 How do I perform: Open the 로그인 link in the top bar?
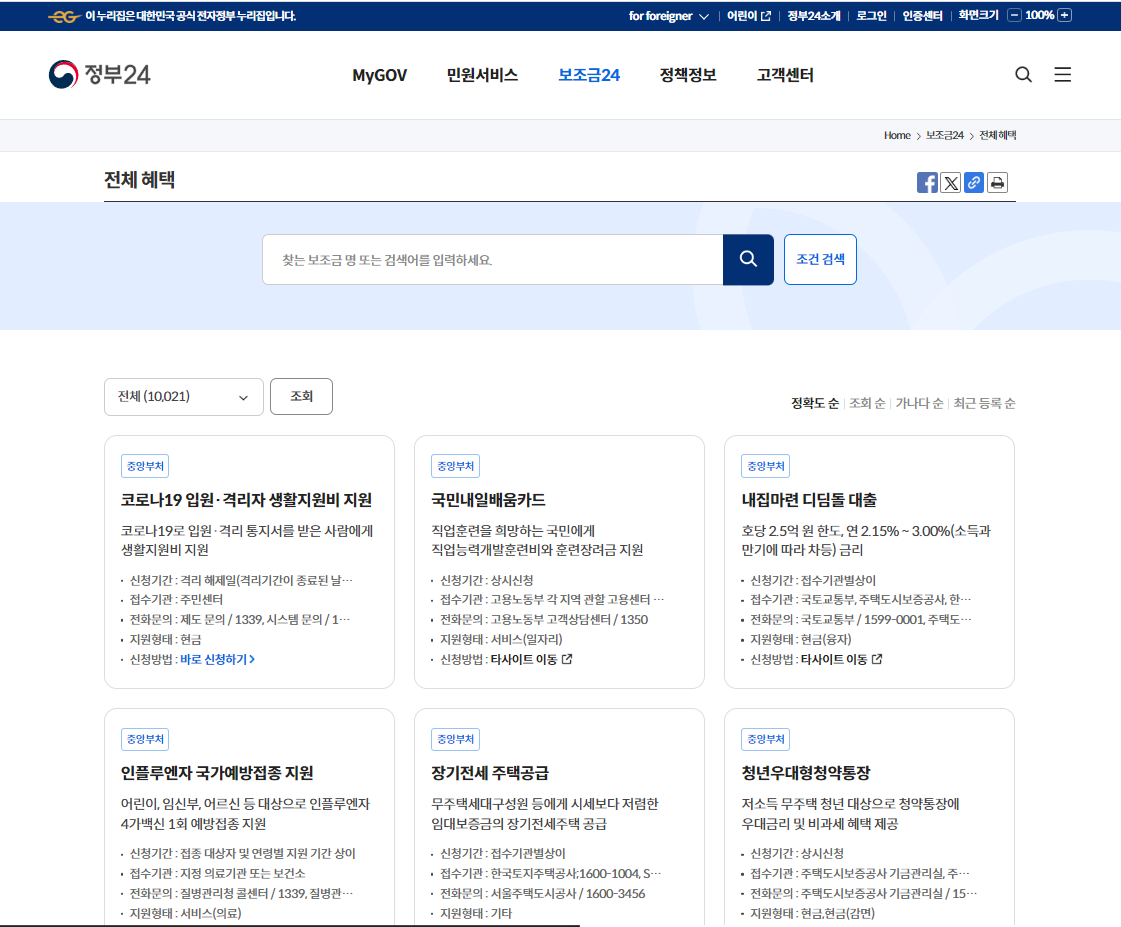tap(870, 15)
